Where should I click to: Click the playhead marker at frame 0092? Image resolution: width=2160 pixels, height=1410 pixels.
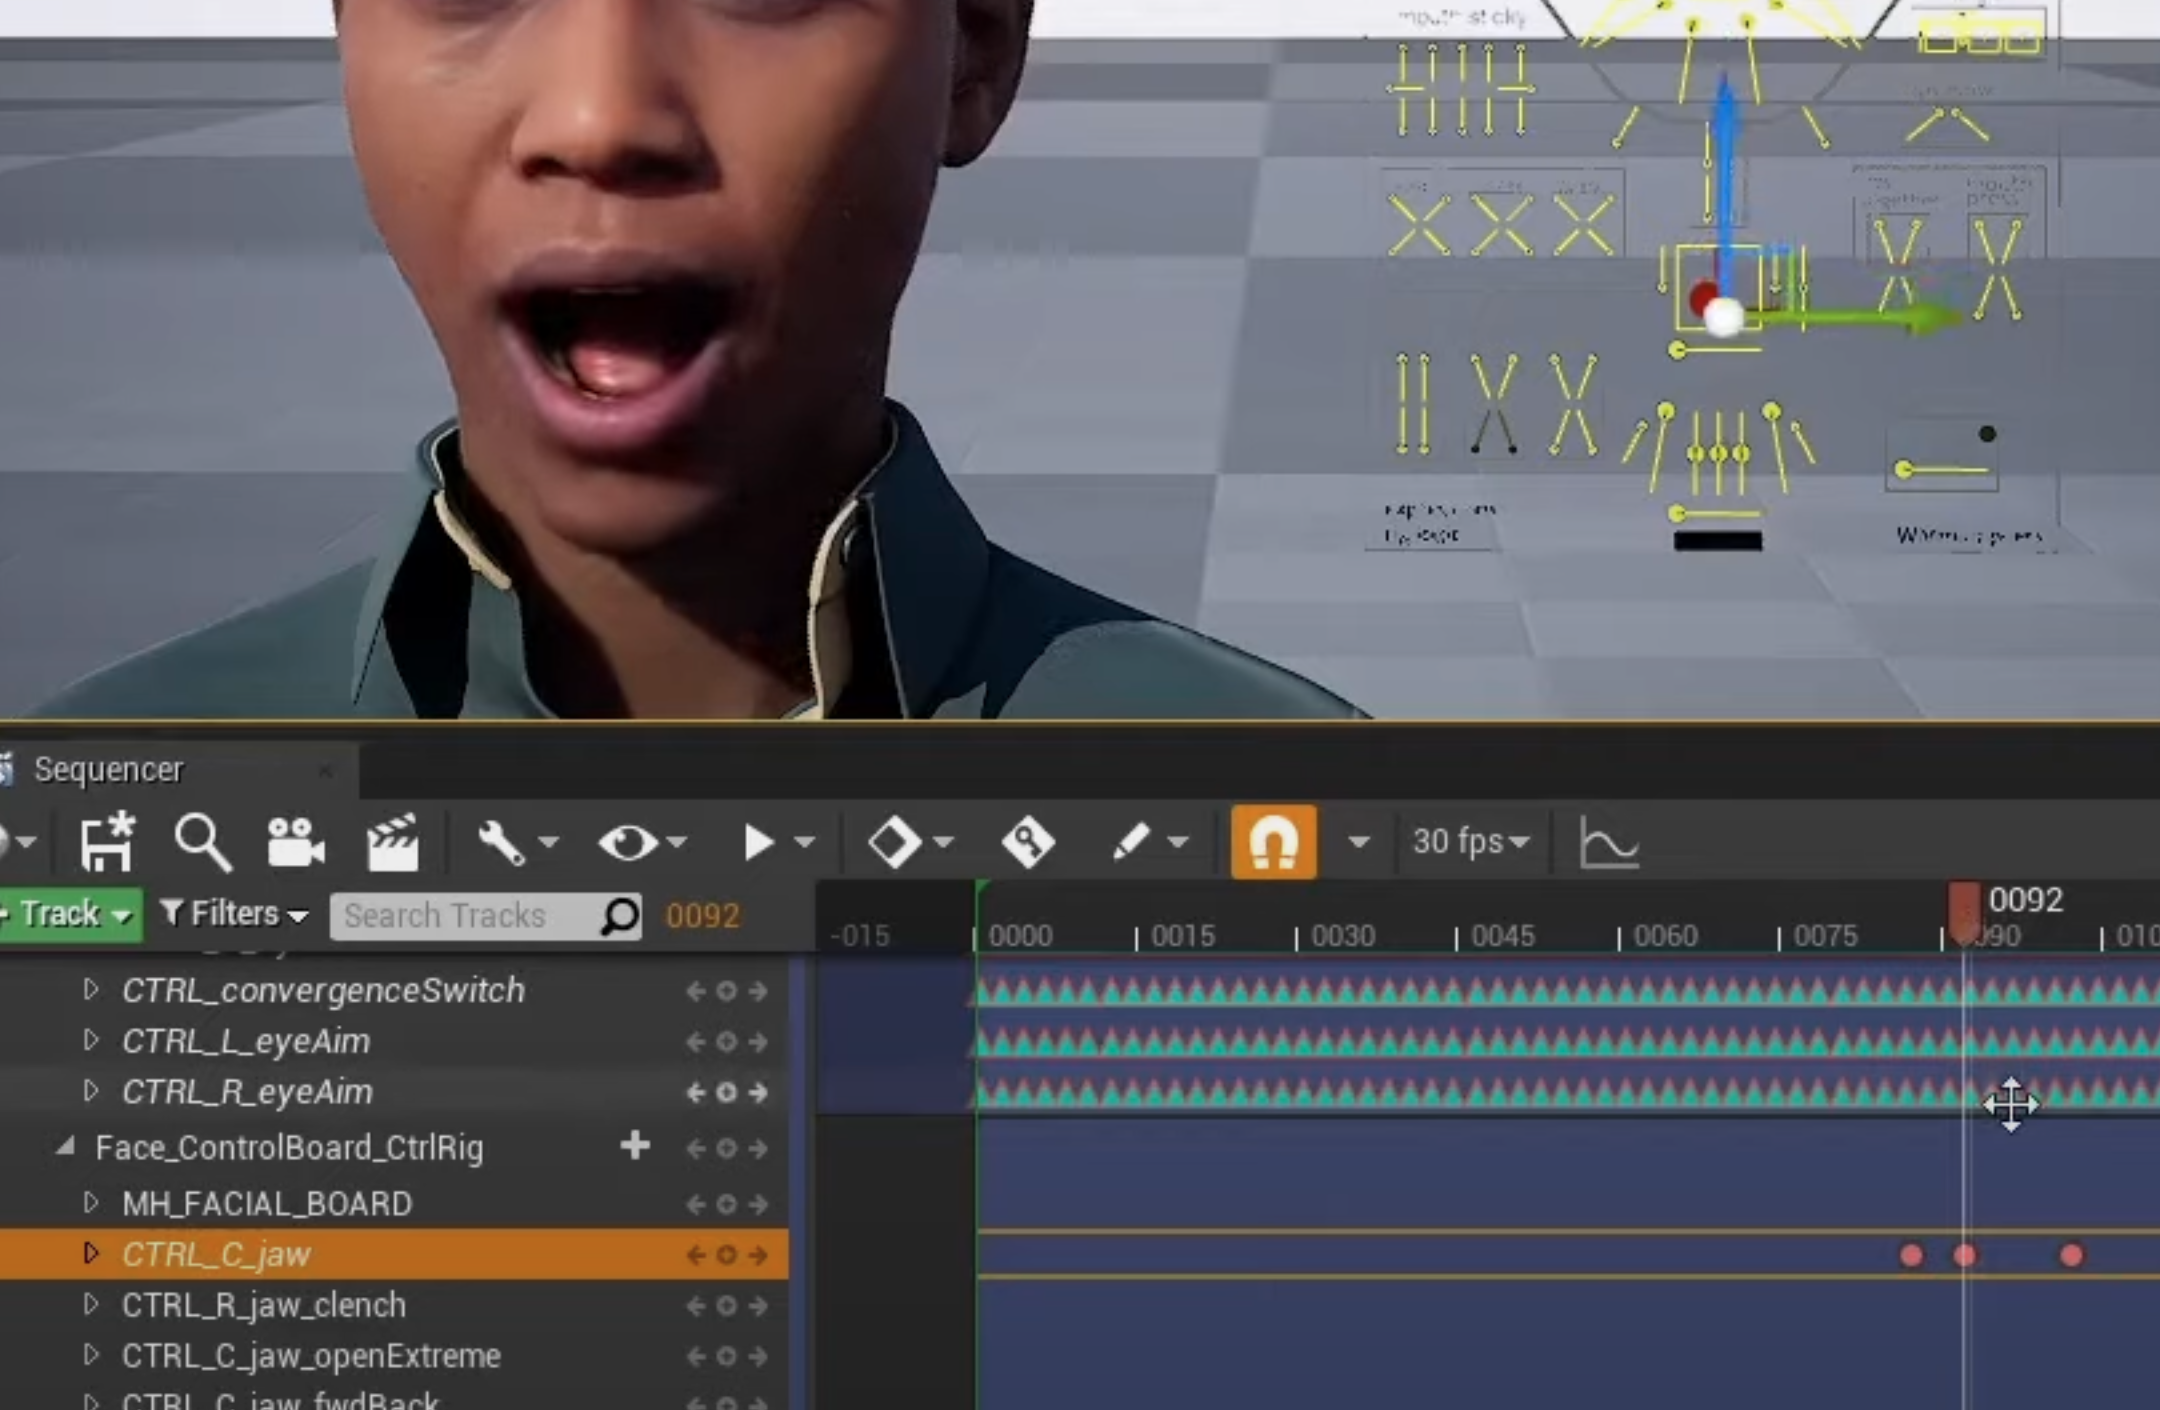point(1964,910)
